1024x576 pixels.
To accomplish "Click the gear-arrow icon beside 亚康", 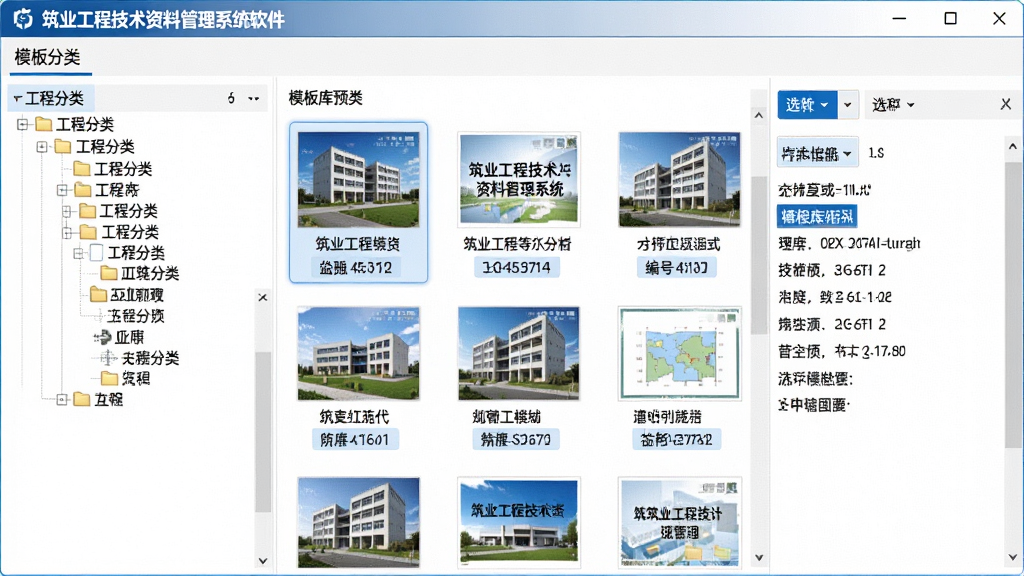I will click(103, 337).
